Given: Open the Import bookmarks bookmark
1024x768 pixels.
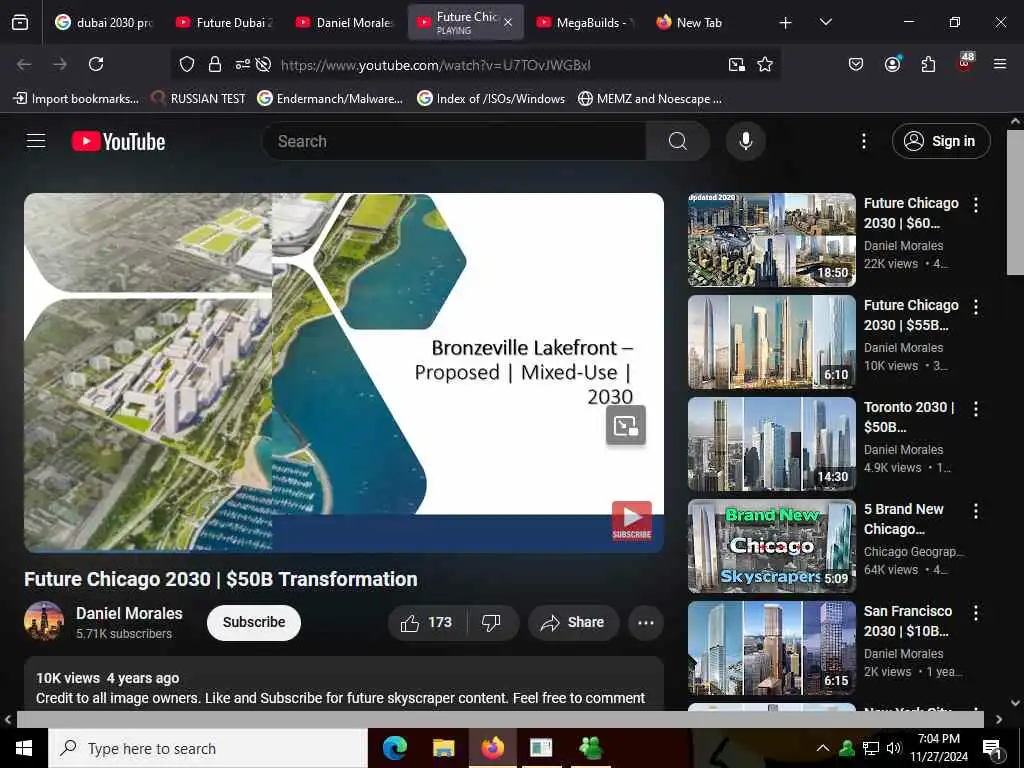Looking at the screenshot, I should (x=76, y=99).
